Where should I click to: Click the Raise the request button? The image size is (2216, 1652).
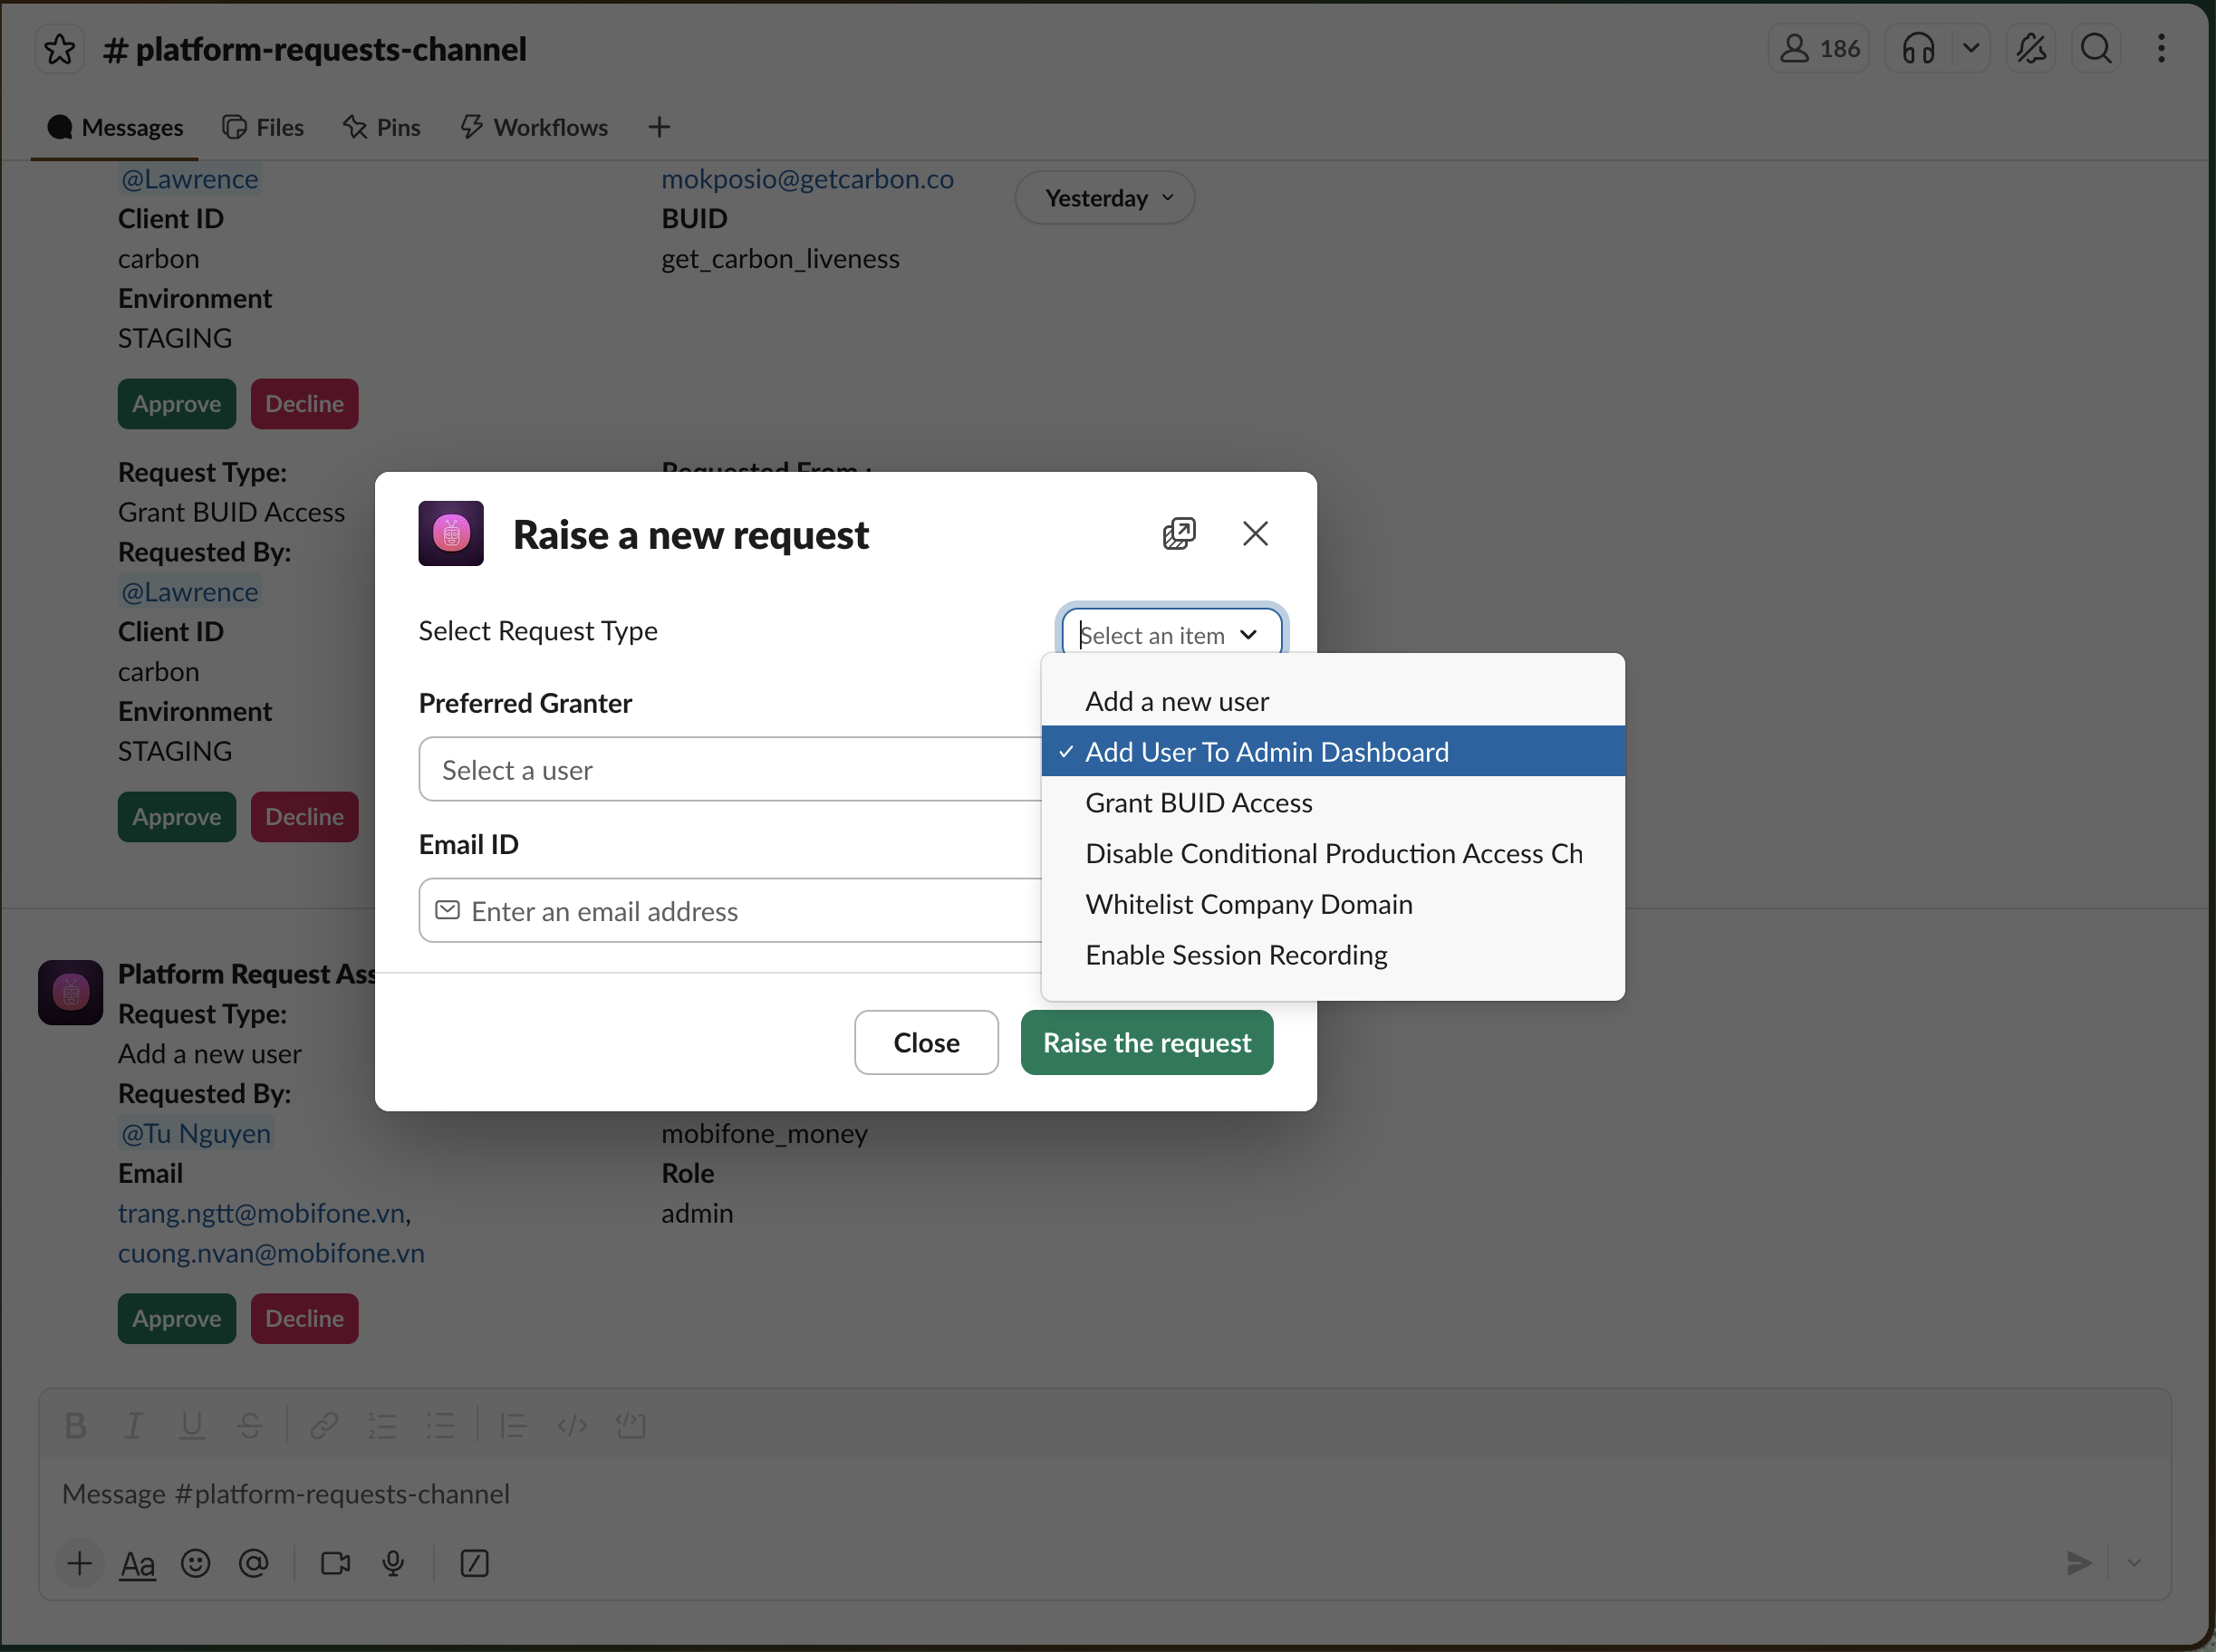coord(1146,1043)
